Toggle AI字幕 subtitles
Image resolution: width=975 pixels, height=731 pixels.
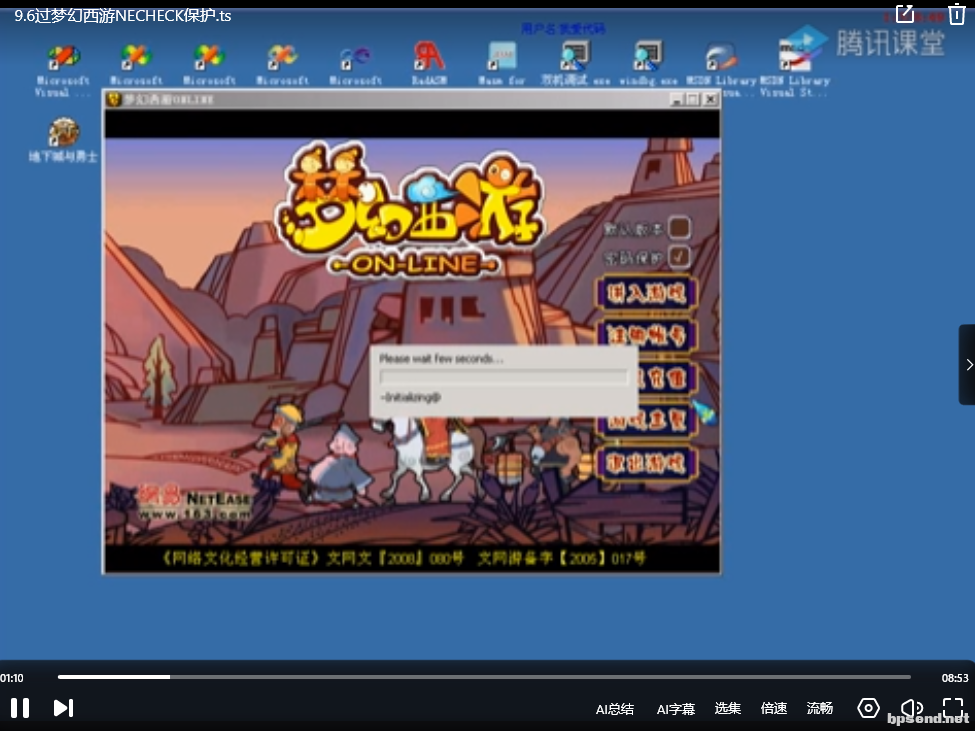(676, 709)
